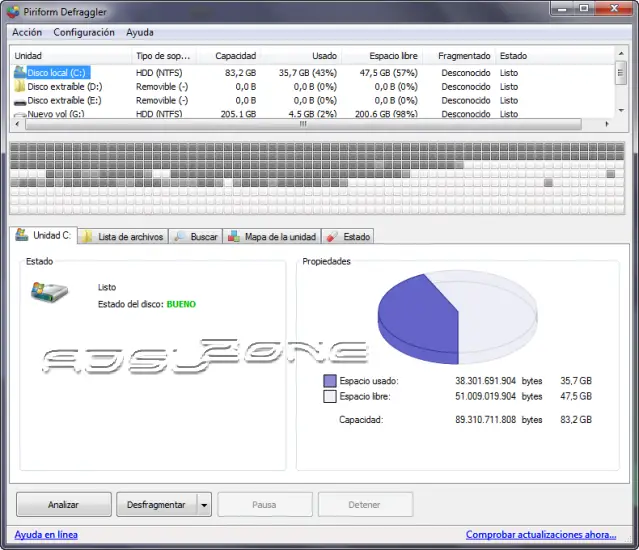Click the 47,5 GB (57%) free space cell
639x550 pixels.
[389, 73]
